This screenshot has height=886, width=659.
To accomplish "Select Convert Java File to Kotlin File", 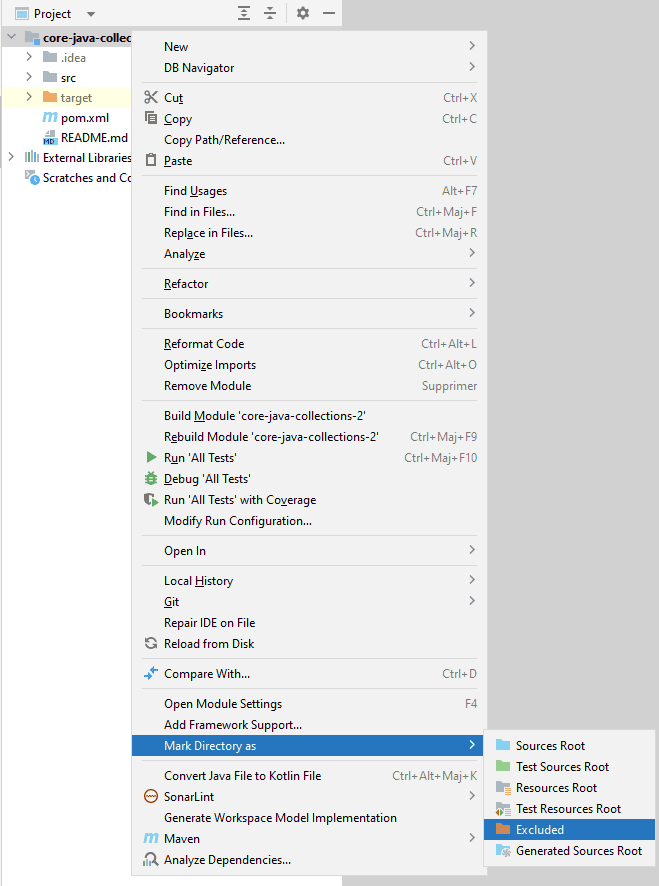I will tap(309, 775).
